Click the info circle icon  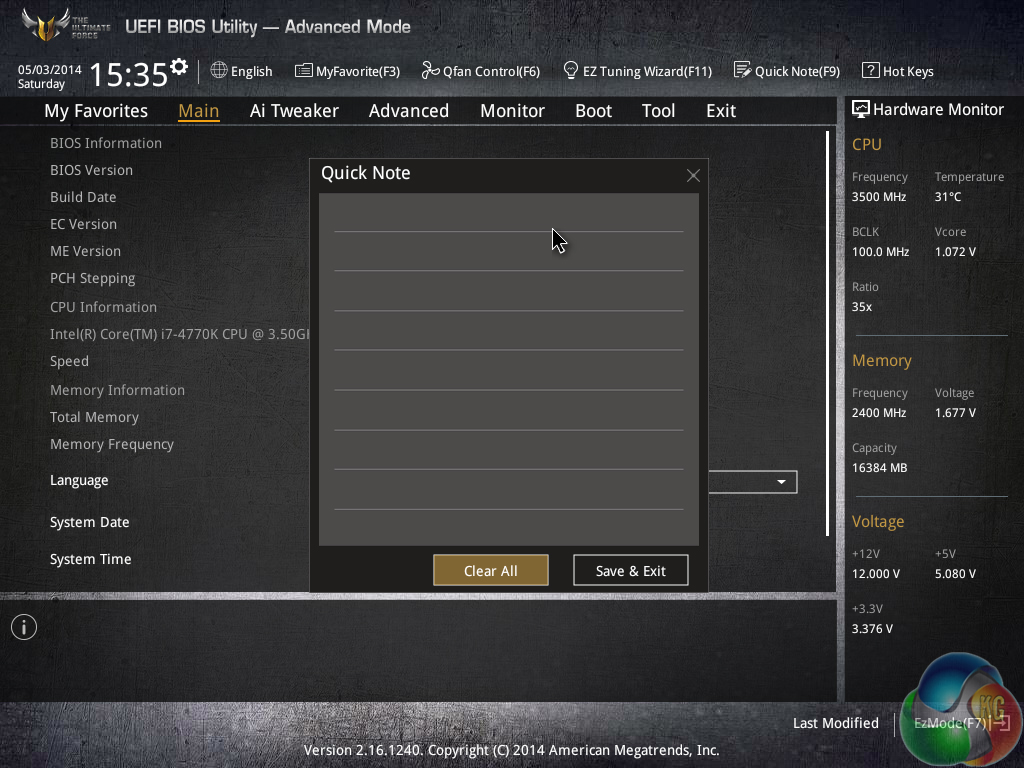click(x=24, y=628)
